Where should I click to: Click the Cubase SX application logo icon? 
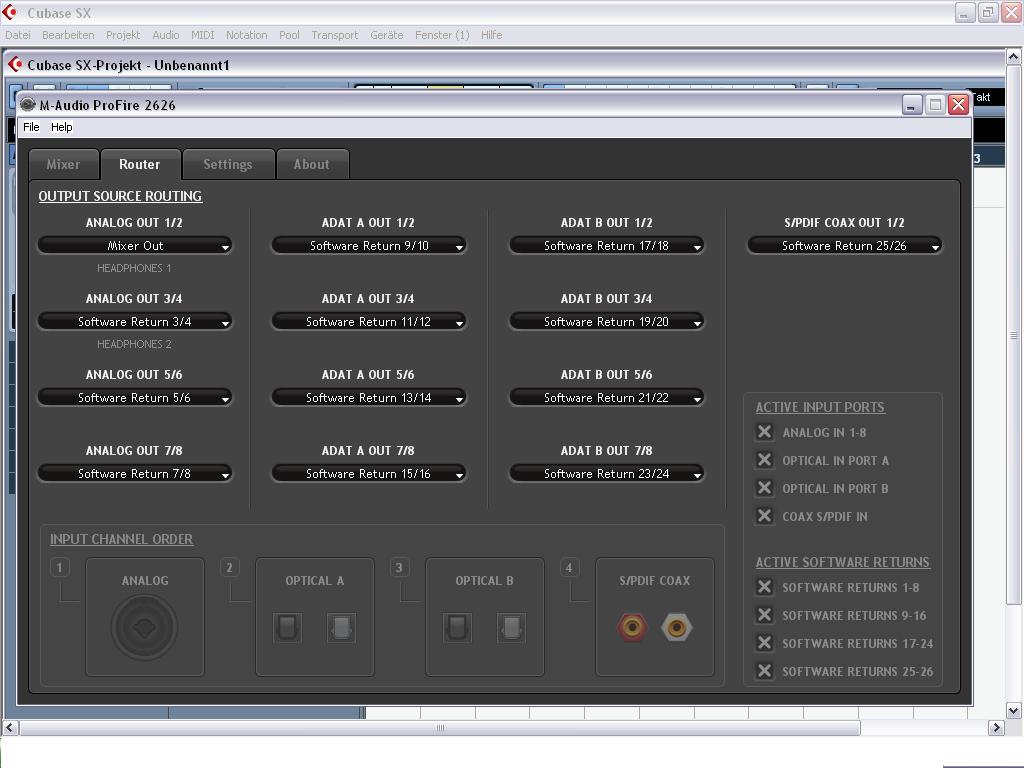[x=10, y=12]
